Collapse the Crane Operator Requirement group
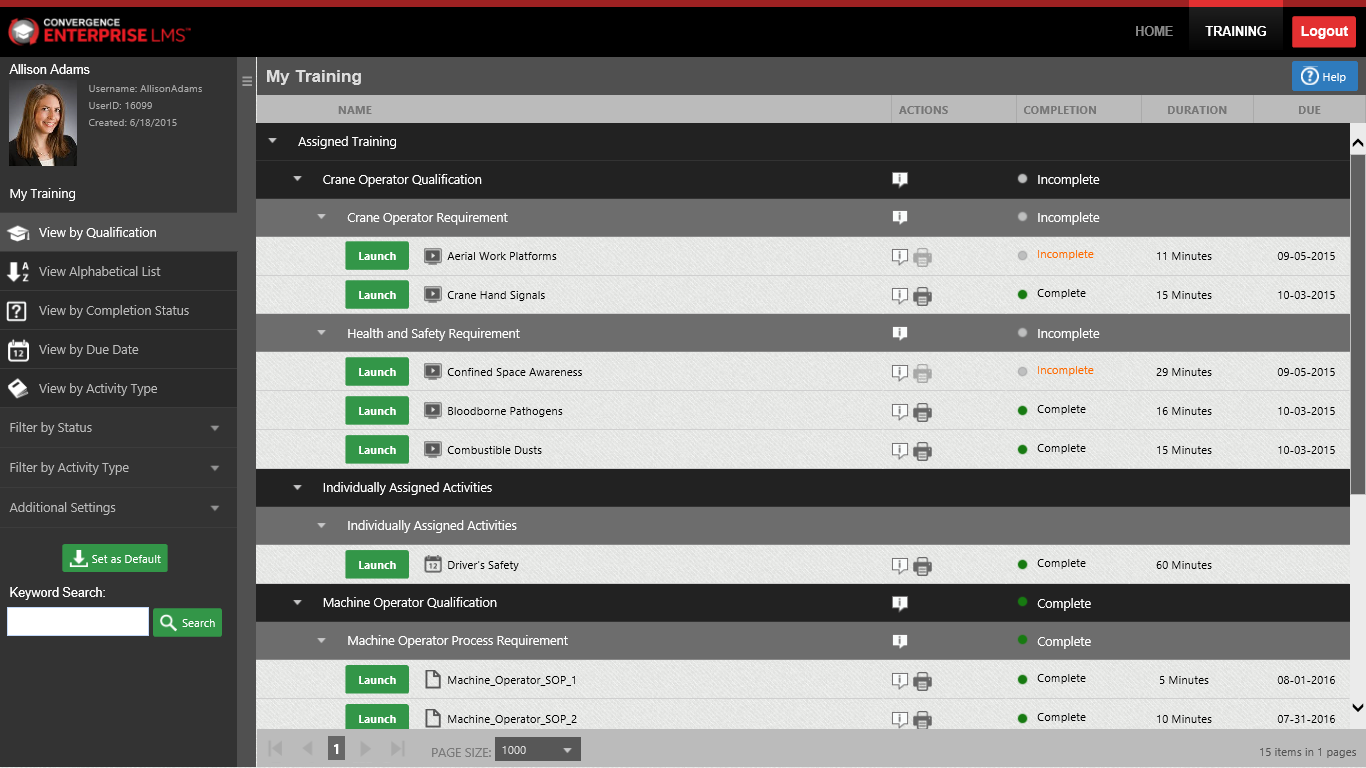 (x=321, y=217)
